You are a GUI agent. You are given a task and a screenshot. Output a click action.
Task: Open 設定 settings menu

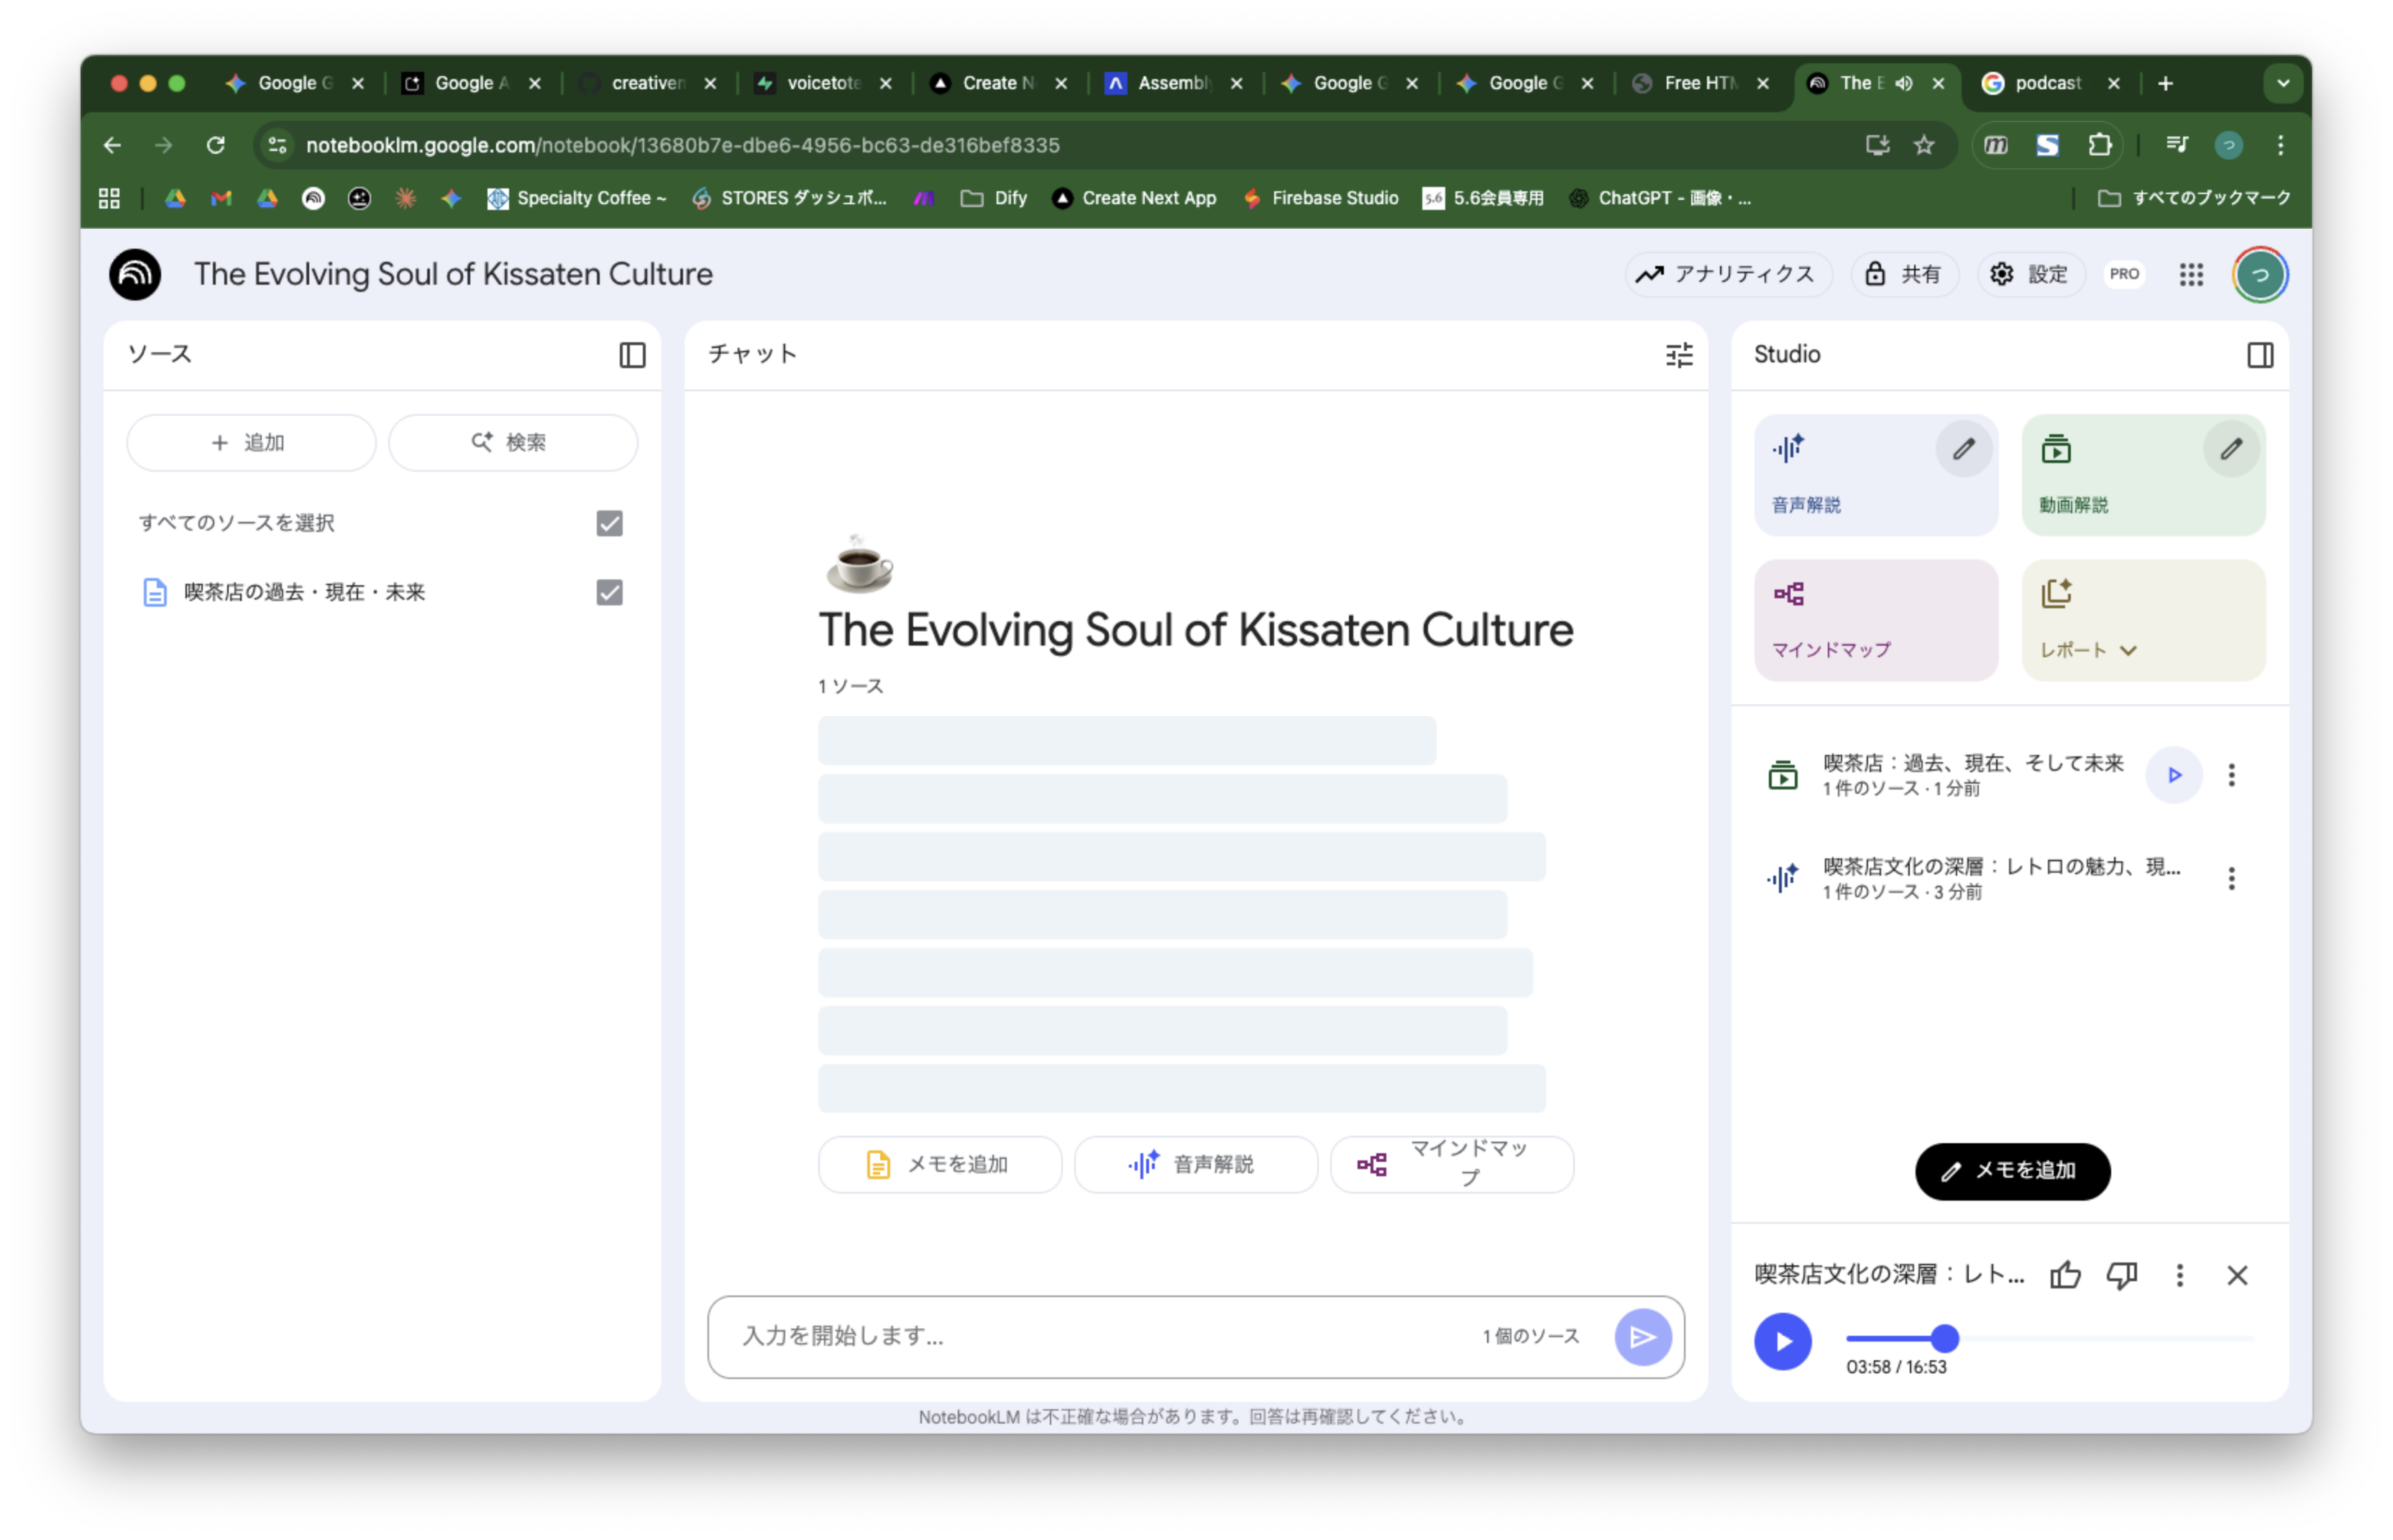click(2030, 274)
